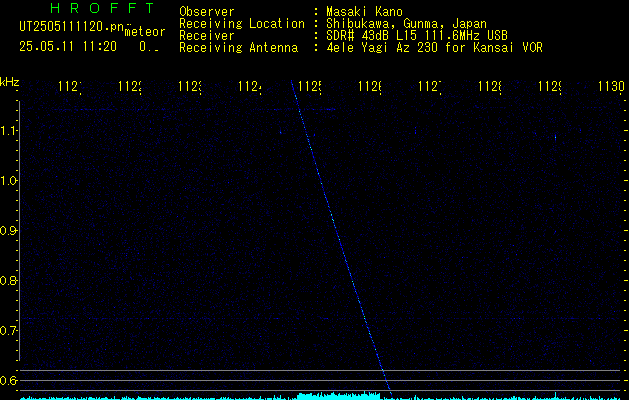Click the date and time 25.05.11 11:20
This screenshot has width=629, height=400.
68,47
